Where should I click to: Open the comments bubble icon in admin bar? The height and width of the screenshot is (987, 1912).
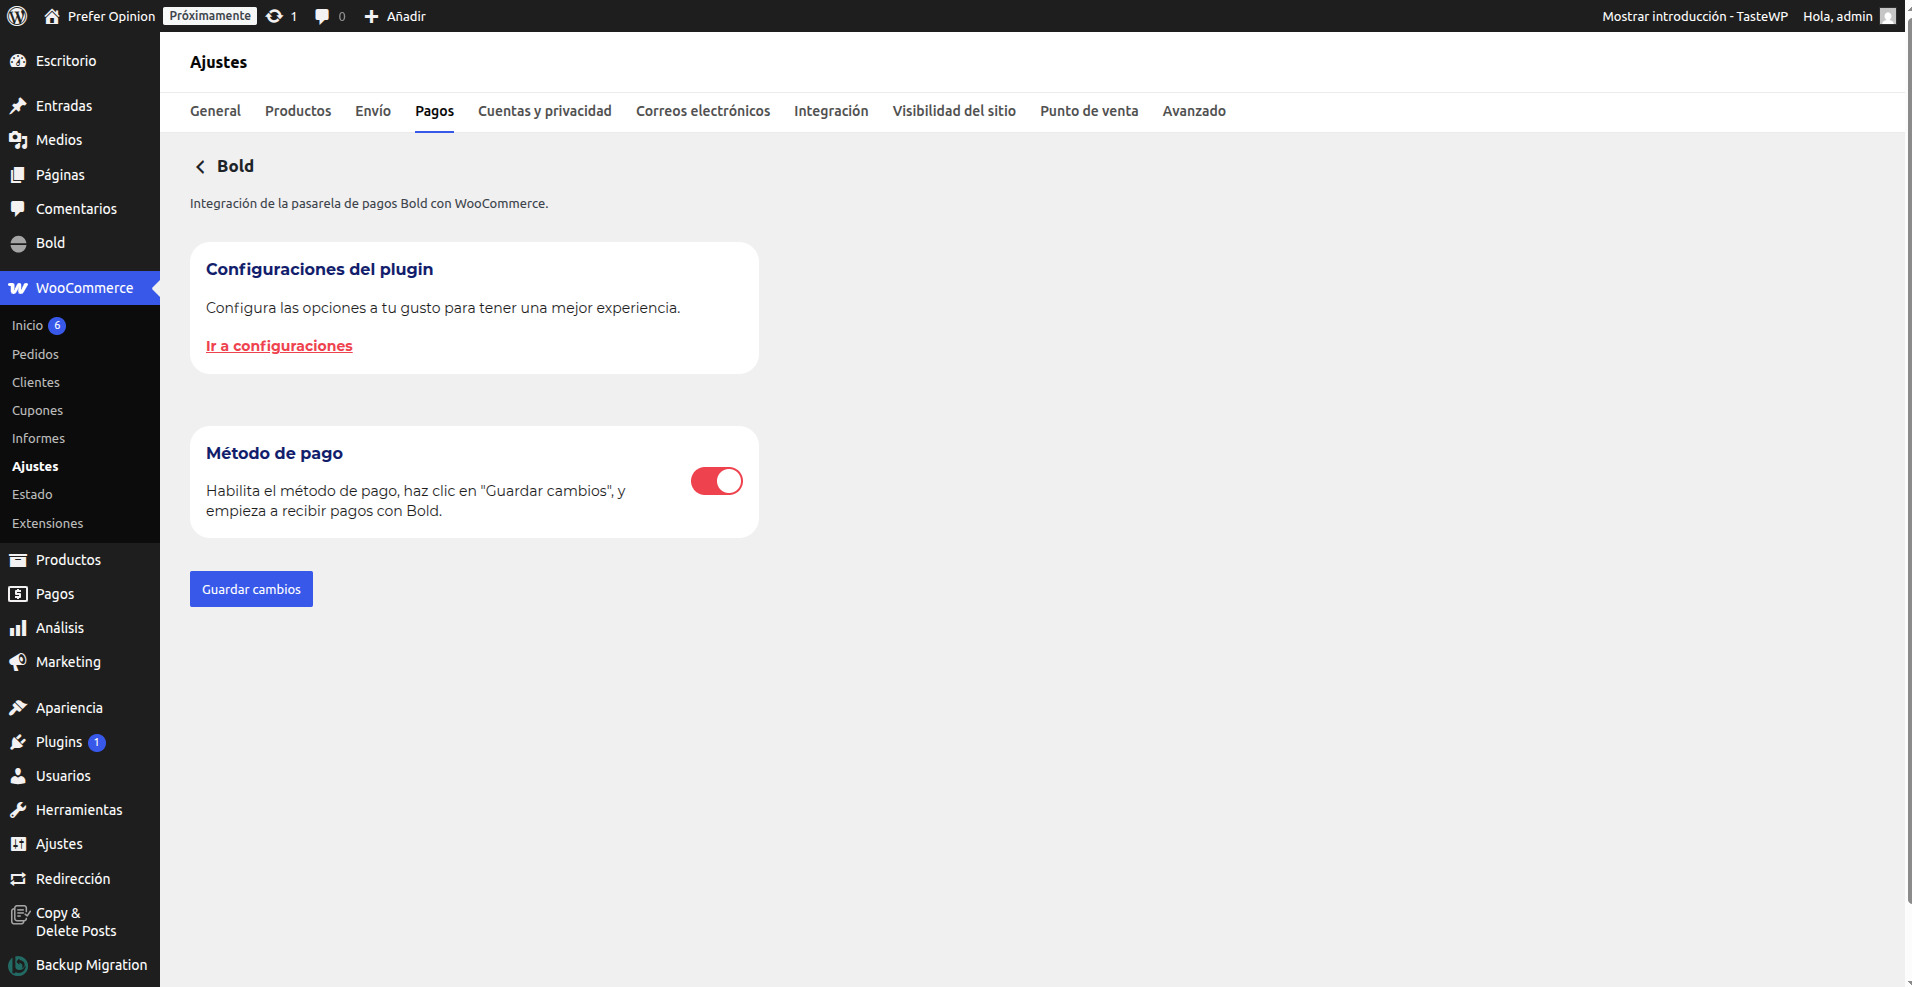point(322,16)
